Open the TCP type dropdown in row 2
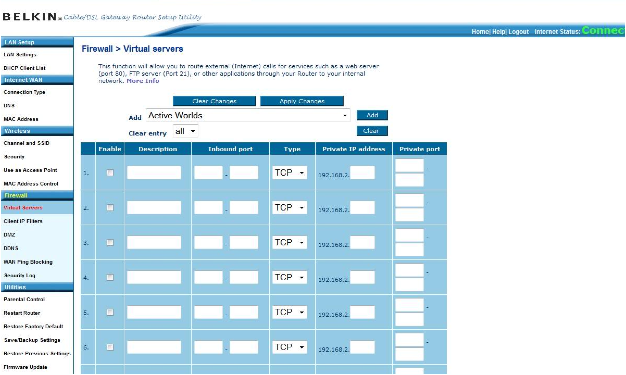Screen dimensions: 626x375 pyautogui.click(x=289, y=208)
